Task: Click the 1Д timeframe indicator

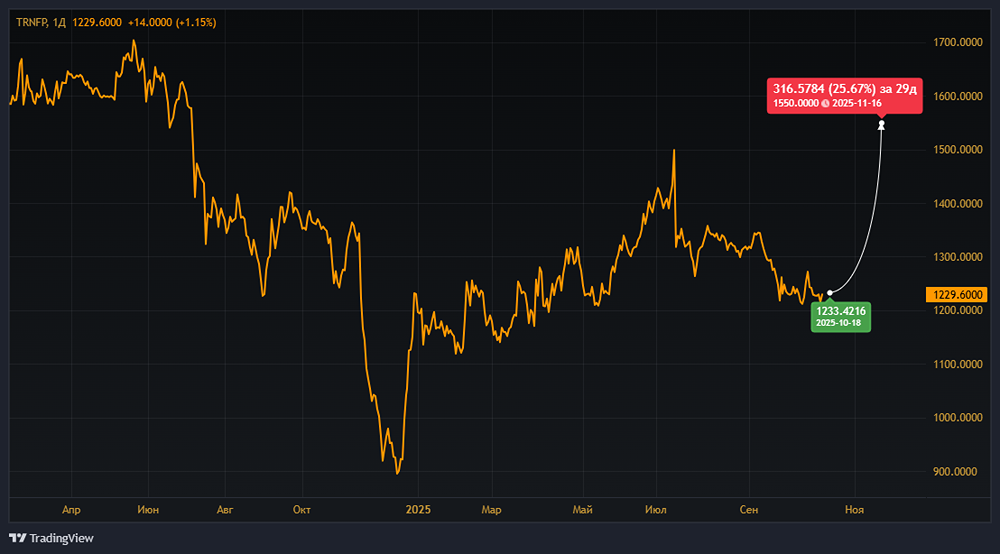Action: 59,22
